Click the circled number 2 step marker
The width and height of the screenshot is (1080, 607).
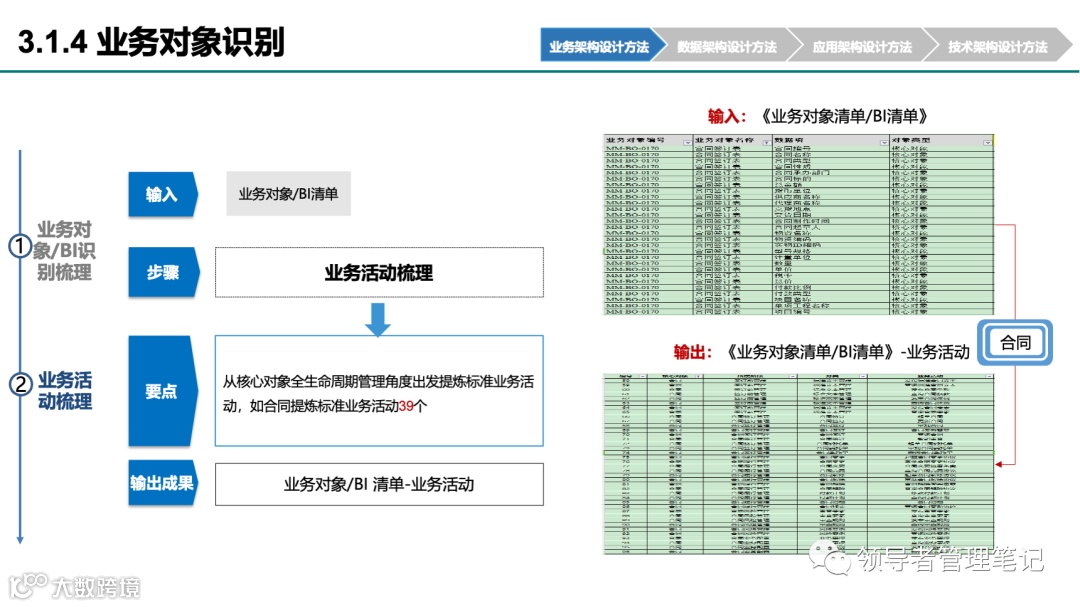point(20,384)
